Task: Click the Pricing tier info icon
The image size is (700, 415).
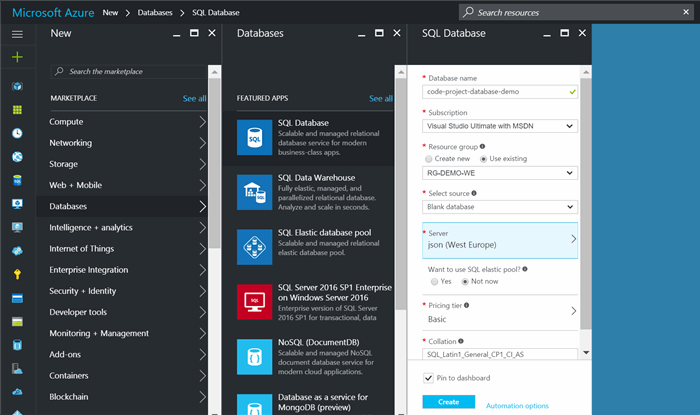Action: pyautogui.click(x=467, y=305)
